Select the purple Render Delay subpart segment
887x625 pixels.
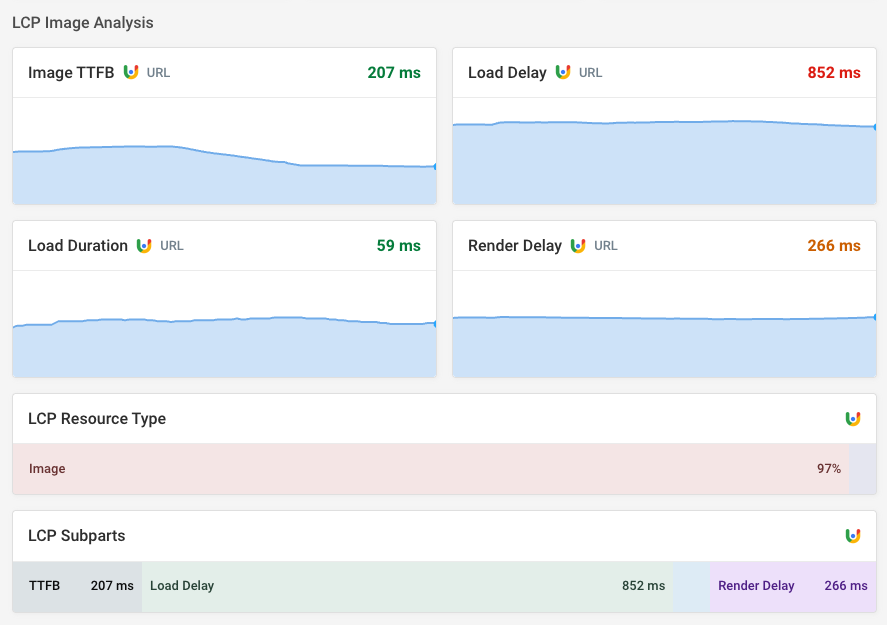tap(793, 586)
